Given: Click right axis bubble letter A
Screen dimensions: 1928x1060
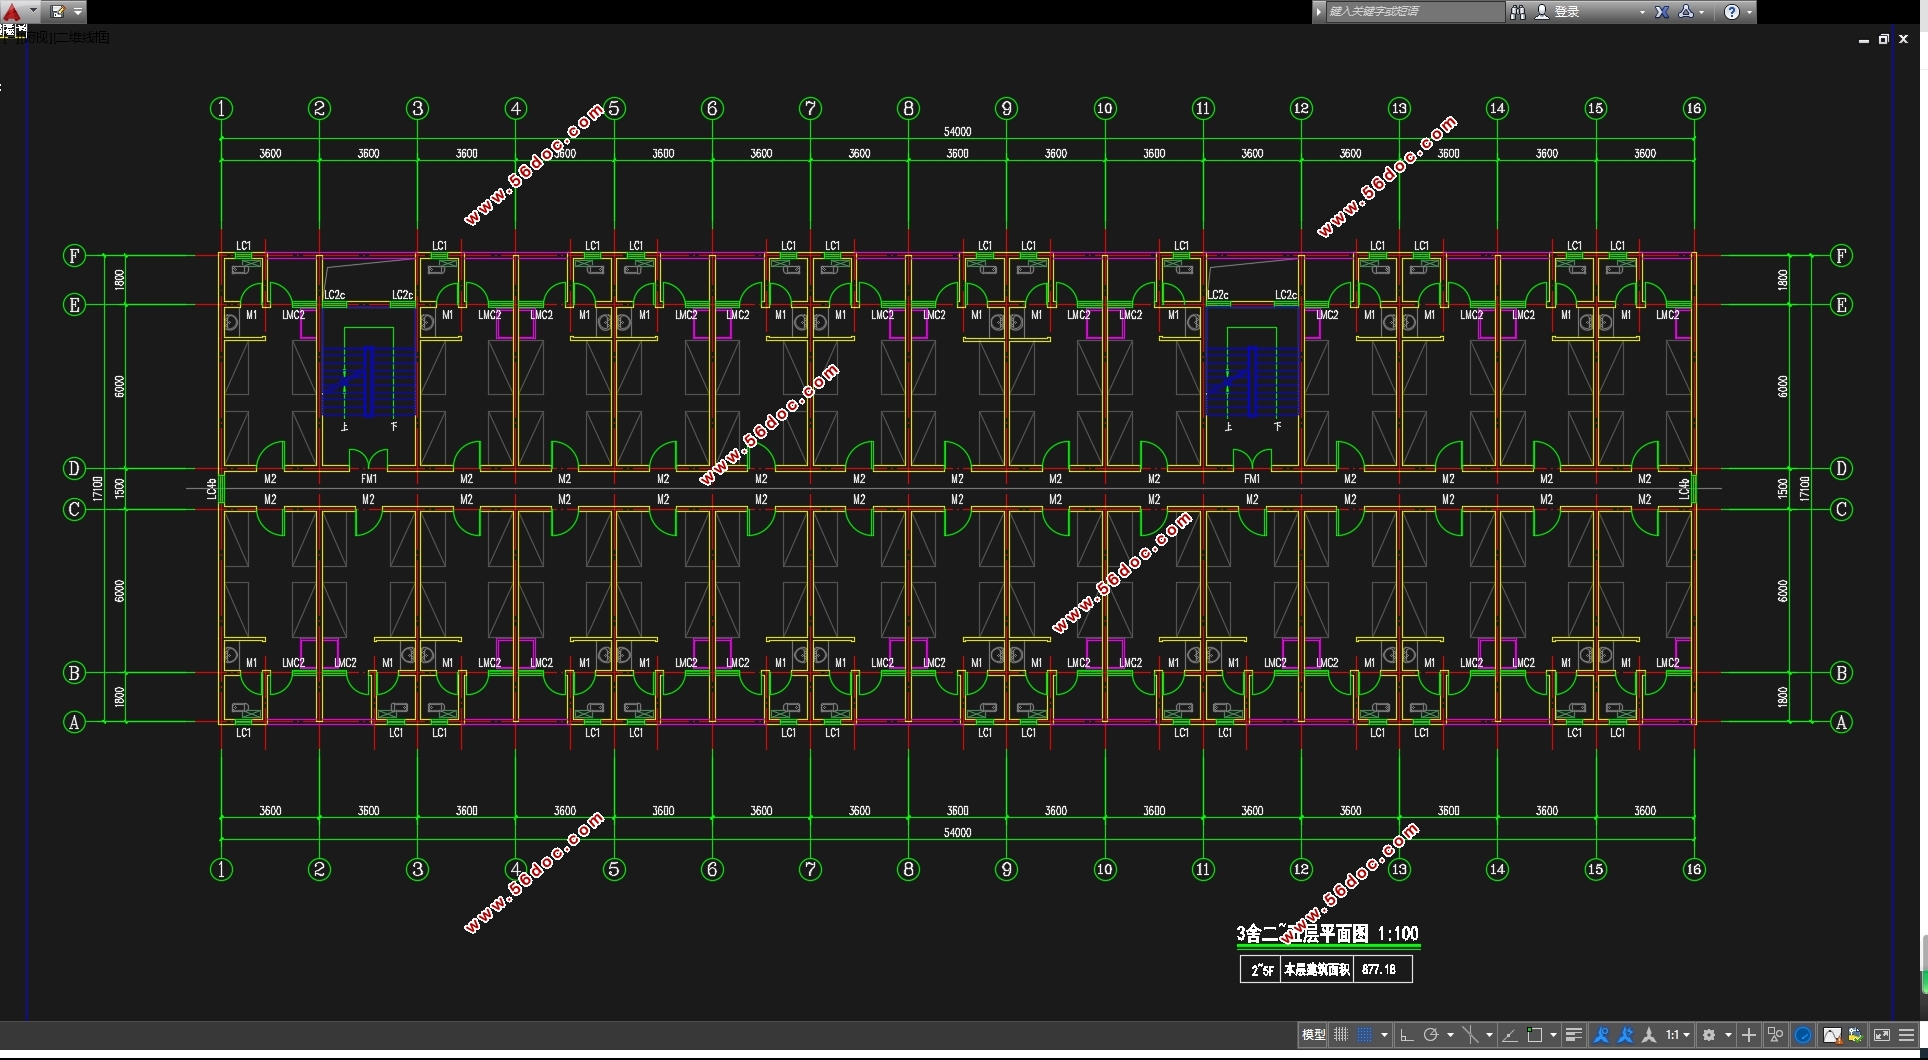Looking at the screenshot, I should [1842, 722].
